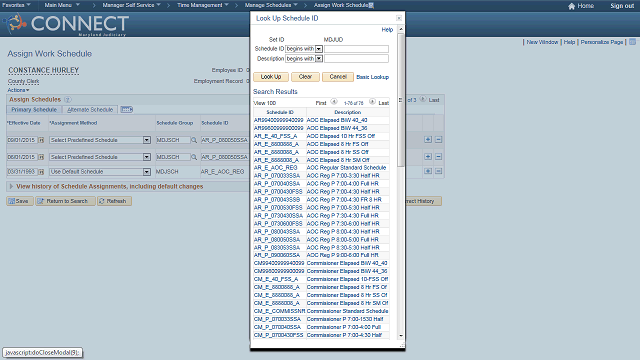Add a row via plus in 06/01/2015 row
Viewport: 640px width, 360px height.
(x=428, y=157)
